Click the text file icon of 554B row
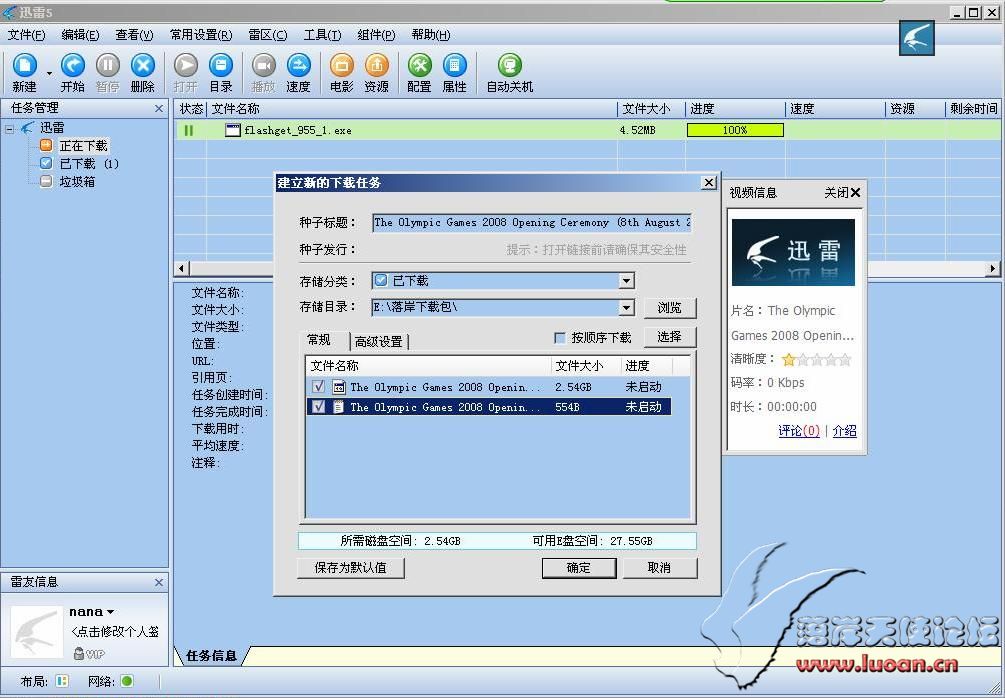1005x698 pixels. coord(338,406)
